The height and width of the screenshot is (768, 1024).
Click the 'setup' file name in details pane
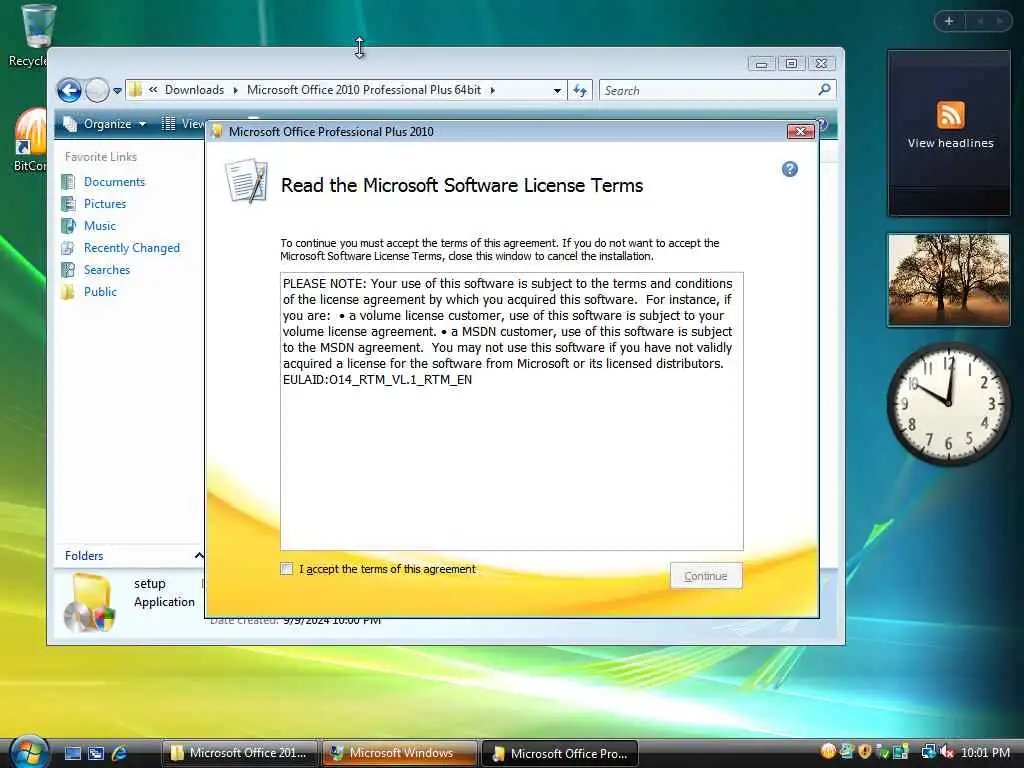click(x=150, y=583)
